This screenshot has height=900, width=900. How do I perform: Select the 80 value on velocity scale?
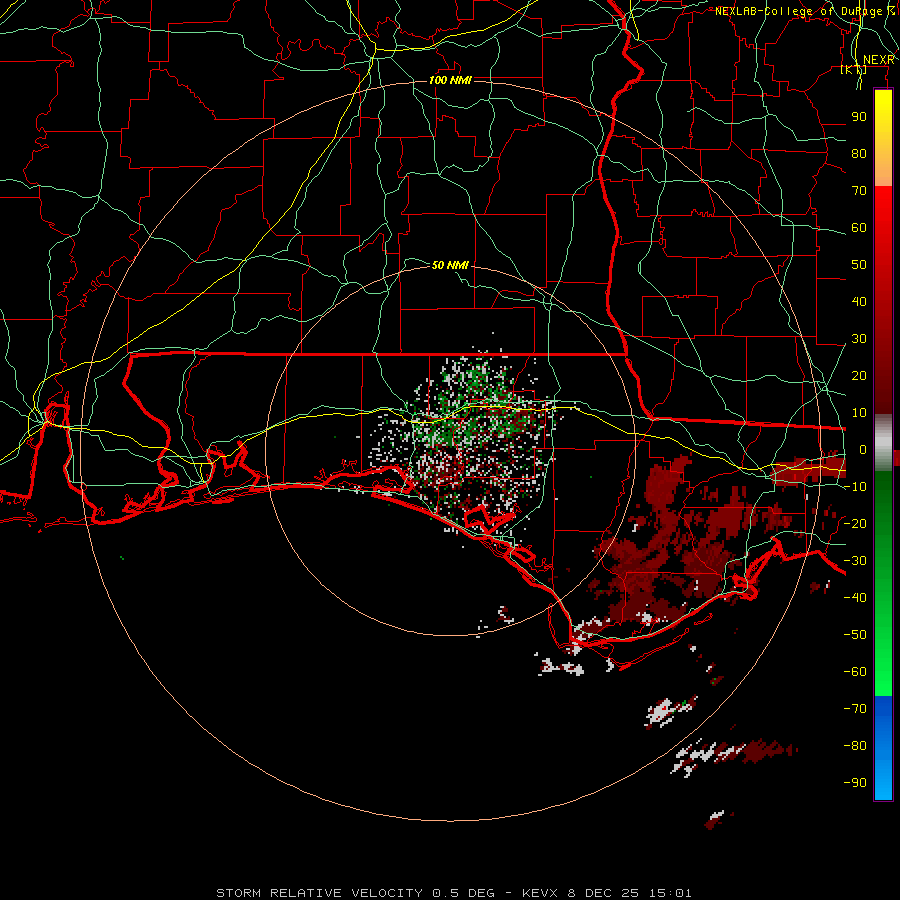(x=859, y=153)
